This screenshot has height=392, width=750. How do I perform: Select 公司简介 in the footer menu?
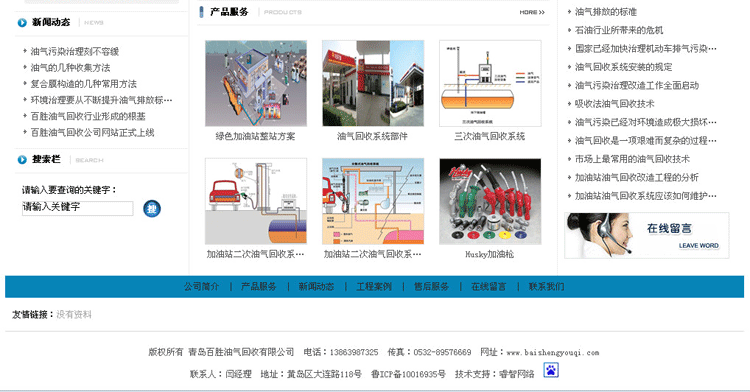(202, 287)
